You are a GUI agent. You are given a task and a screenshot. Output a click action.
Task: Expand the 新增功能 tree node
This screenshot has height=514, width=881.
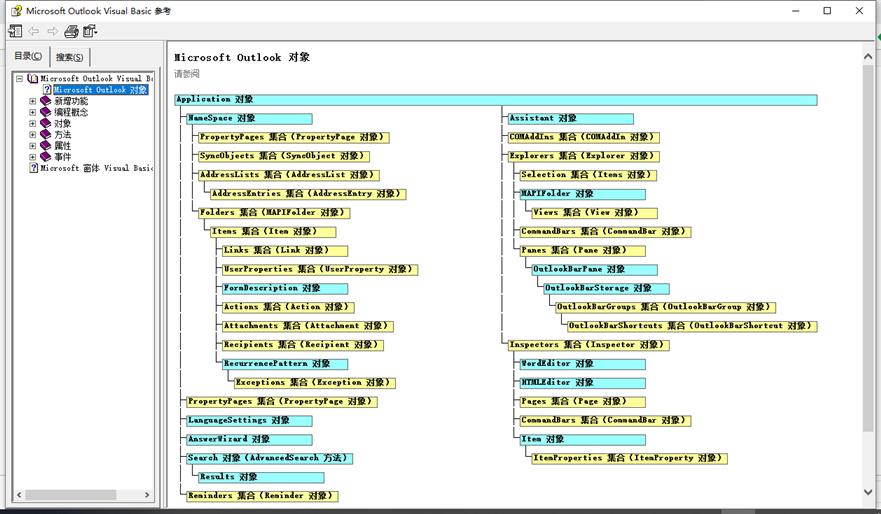coord(33,101)
